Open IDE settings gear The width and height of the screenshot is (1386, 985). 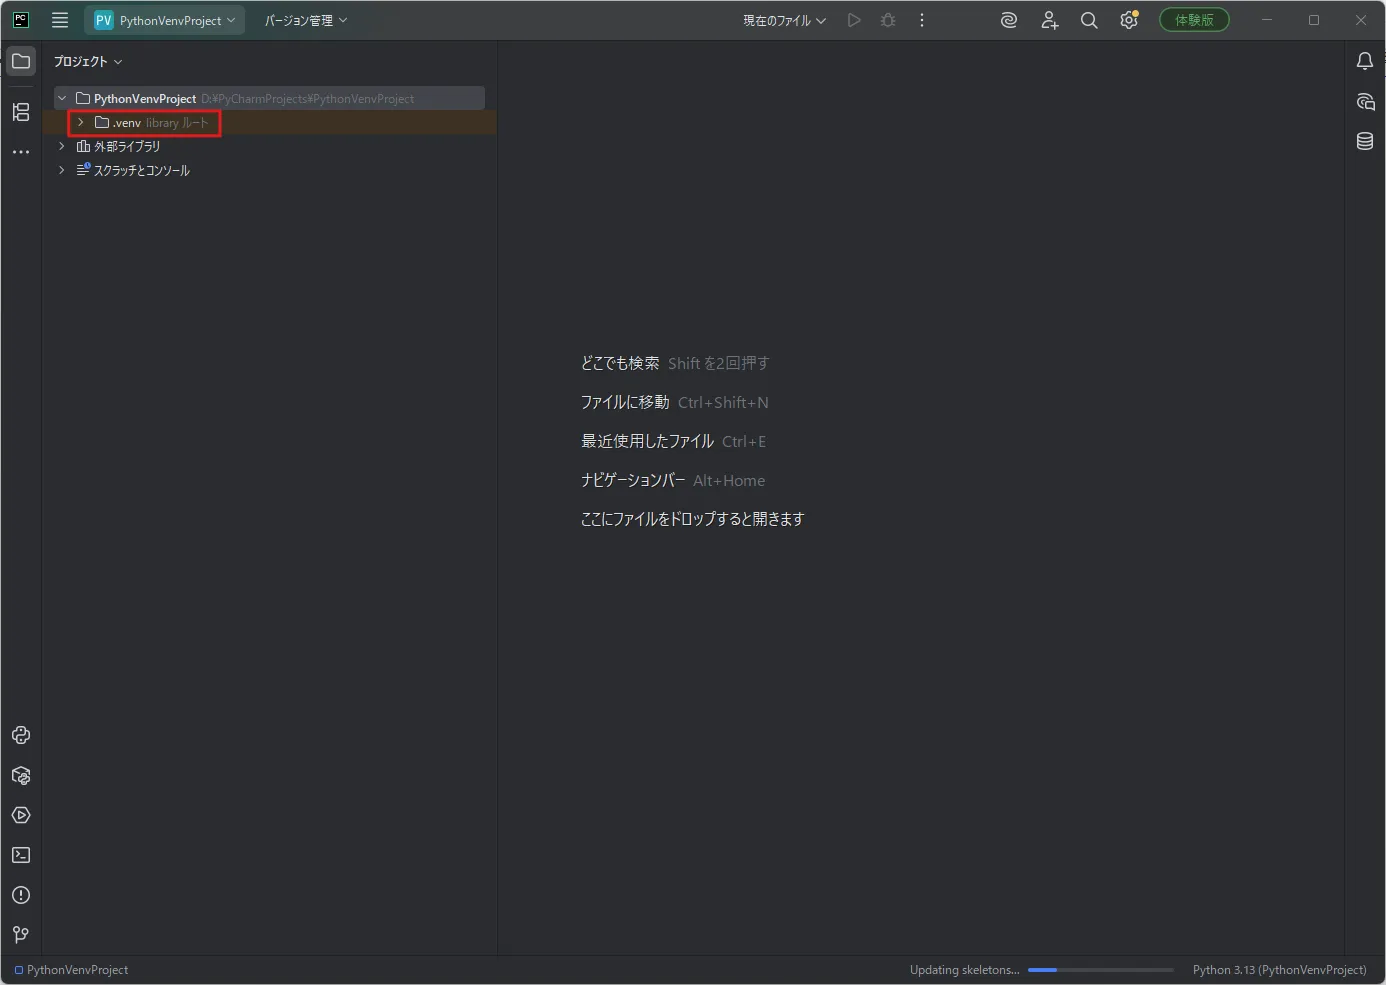pos(1129,20)
